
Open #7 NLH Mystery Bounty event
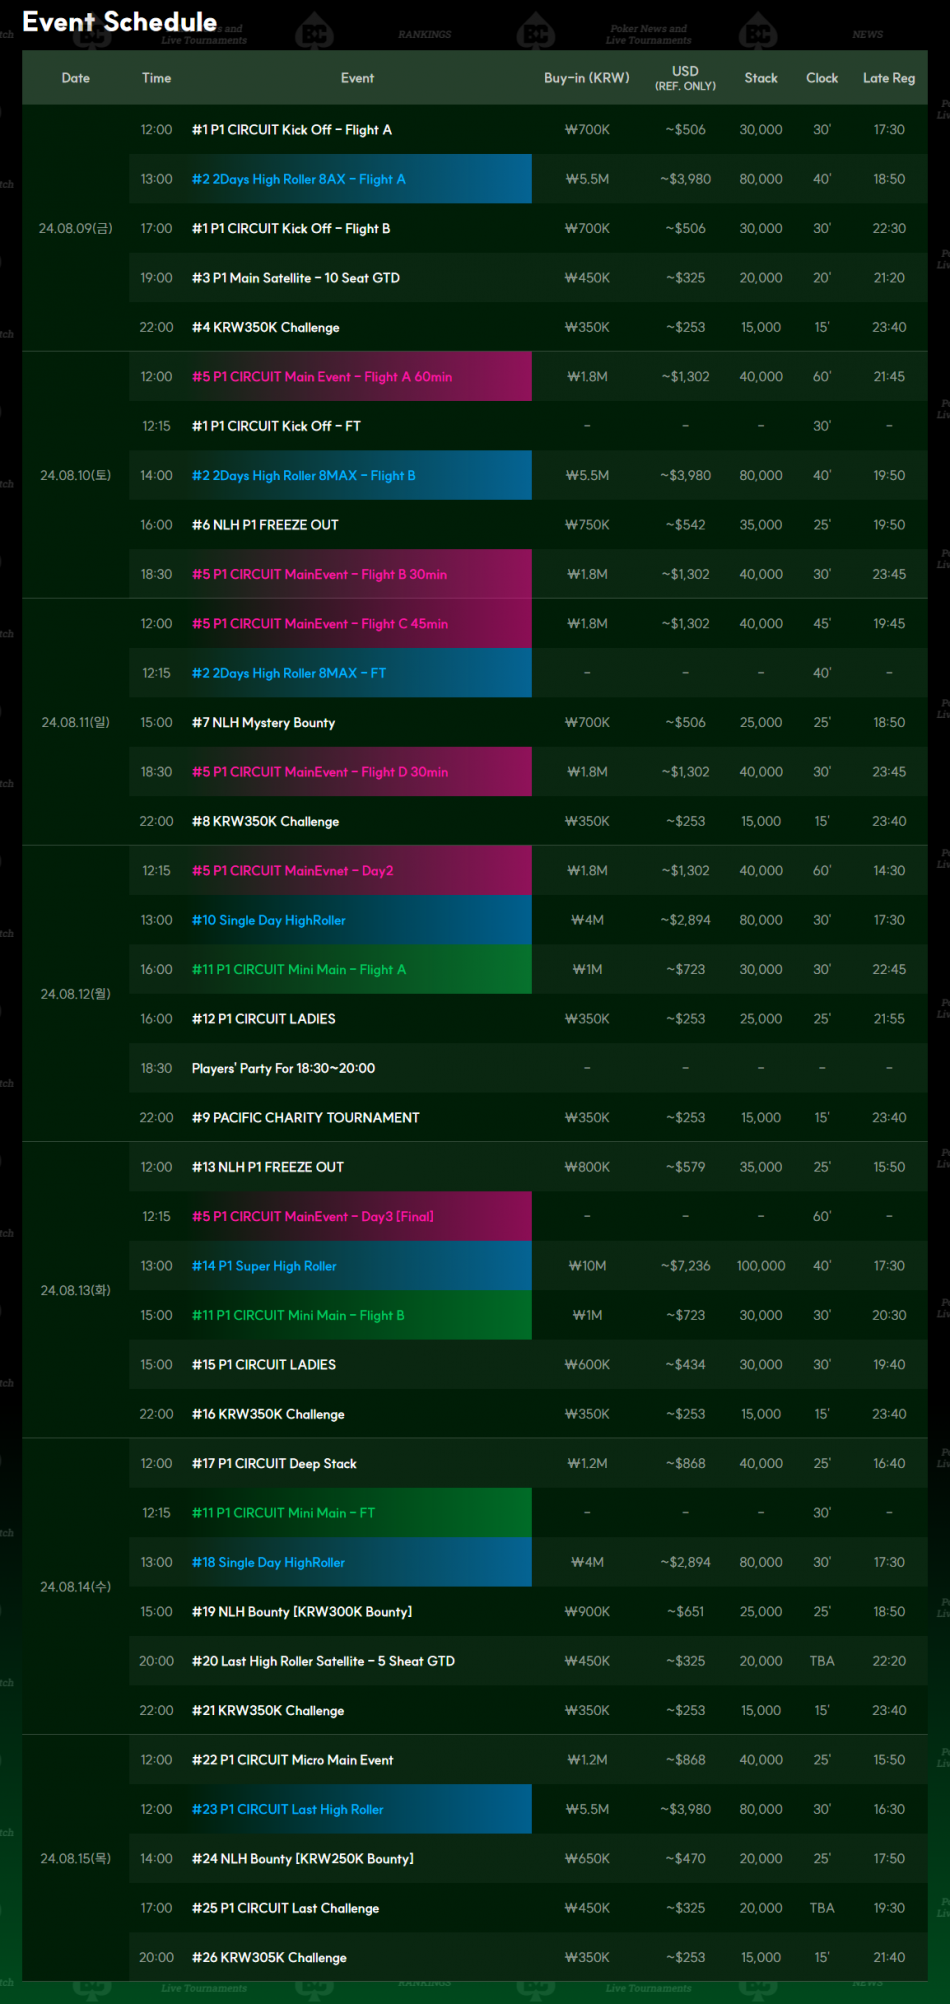[x=263, y=723]
